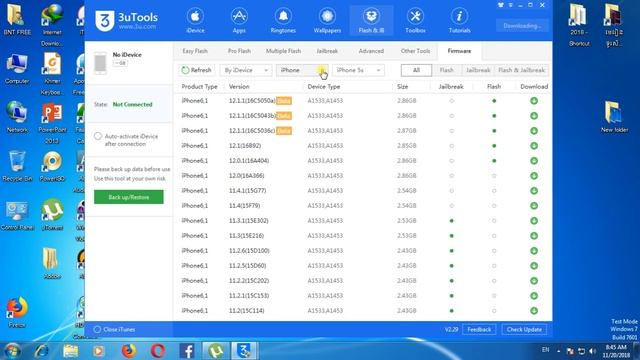Download firmware 11.3.1(15E302)
The image size is (640, 360).
[534, 221]
